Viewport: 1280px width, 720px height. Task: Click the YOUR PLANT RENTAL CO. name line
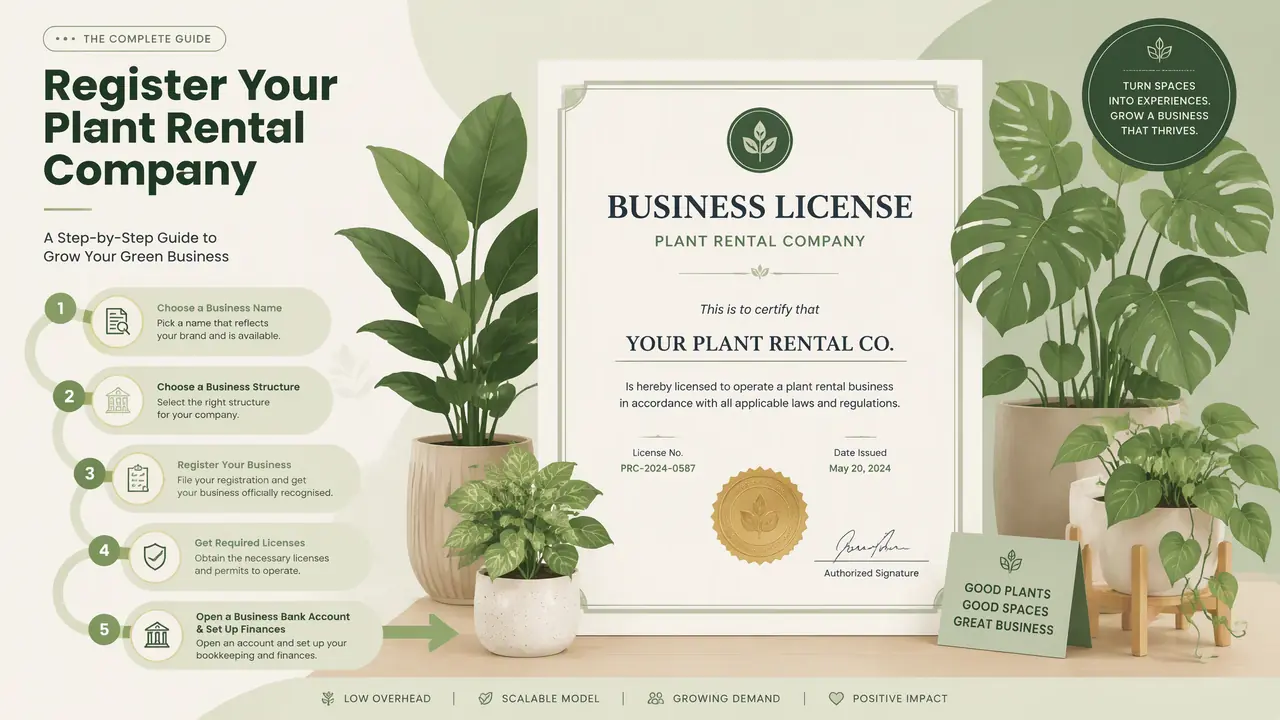coord(760,344)
